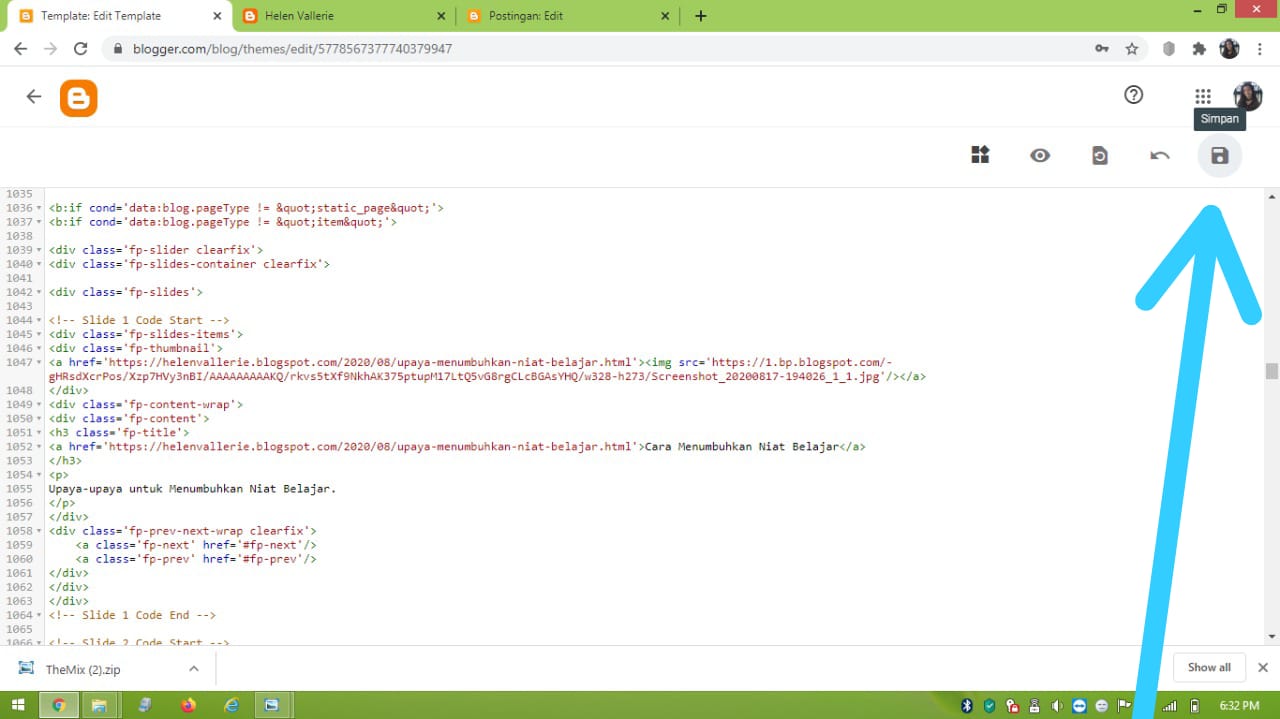Open the Chrome extensions puzzle icon
The width and height of the screenshot is (1280, 719).
tap(1199, 48)
